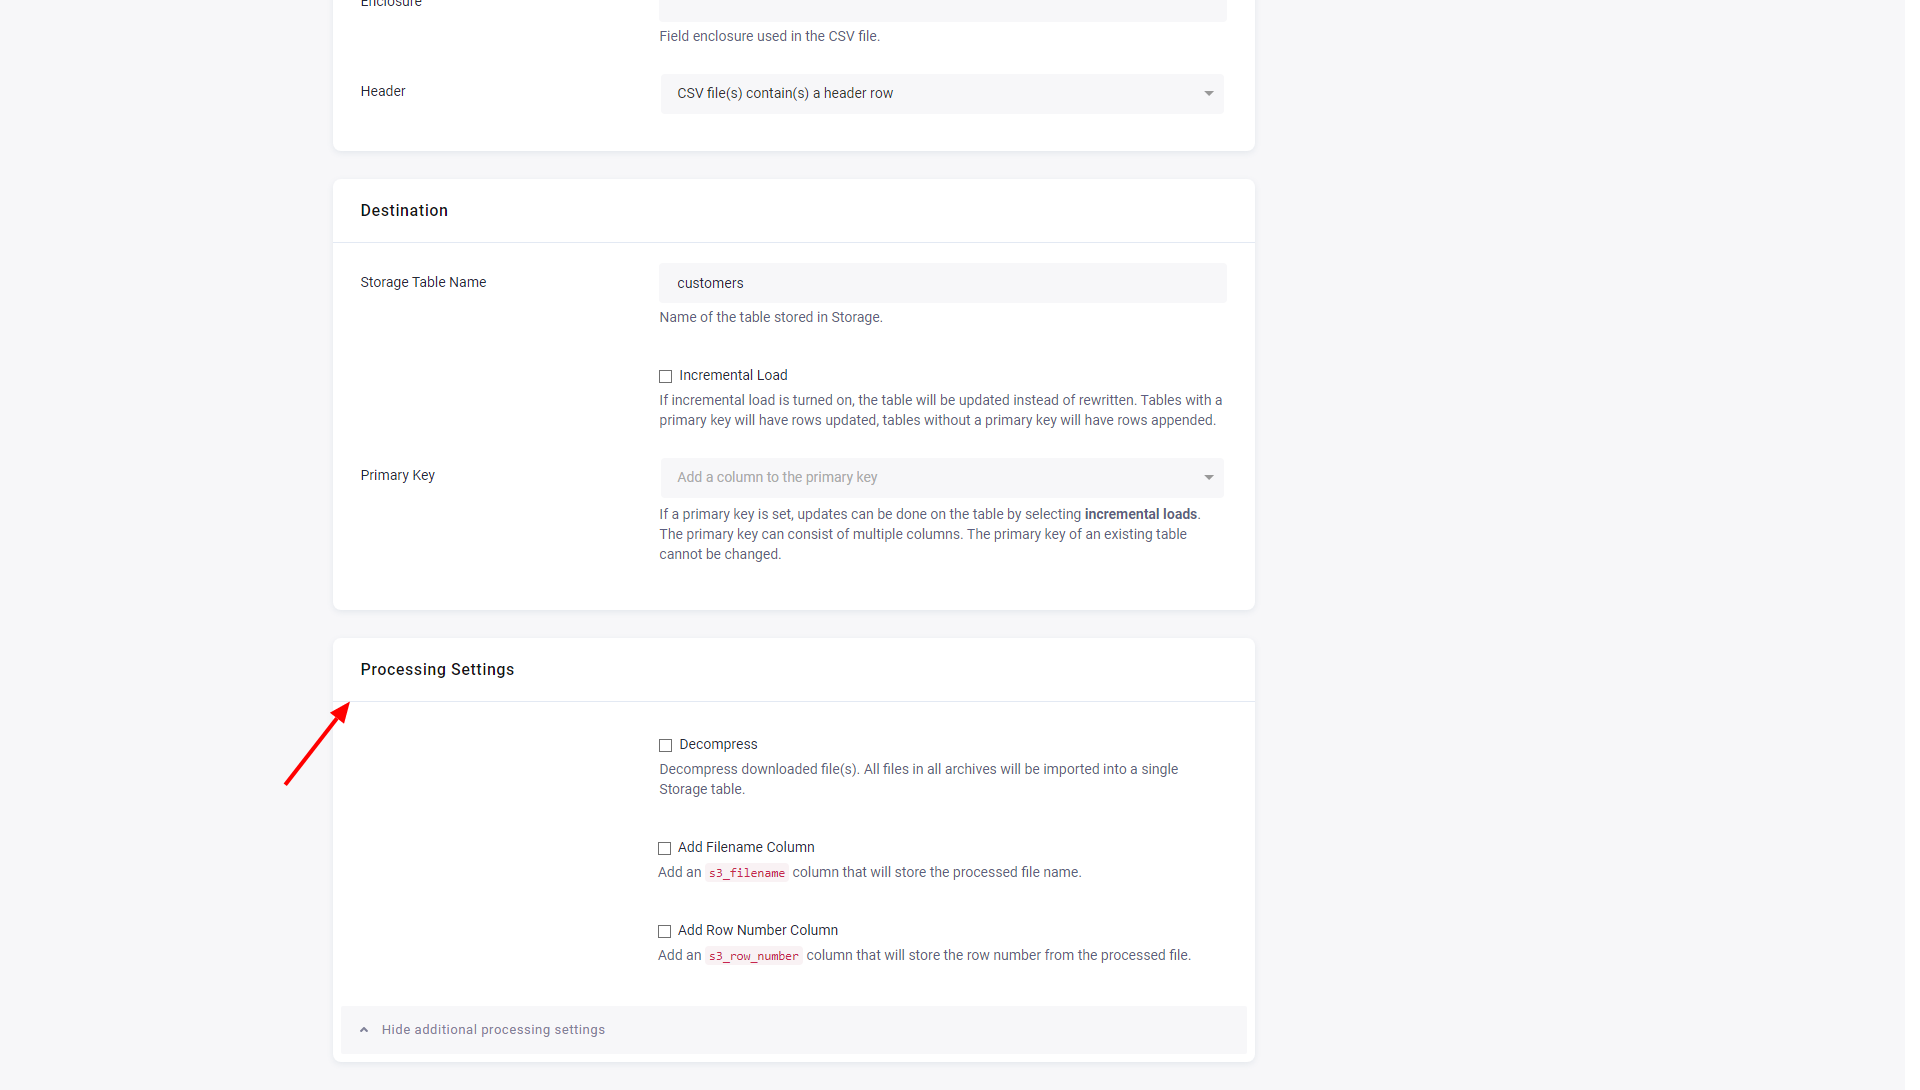Click the Header field label
The height and width of the screenshot is (1090, 1920).
382,91
